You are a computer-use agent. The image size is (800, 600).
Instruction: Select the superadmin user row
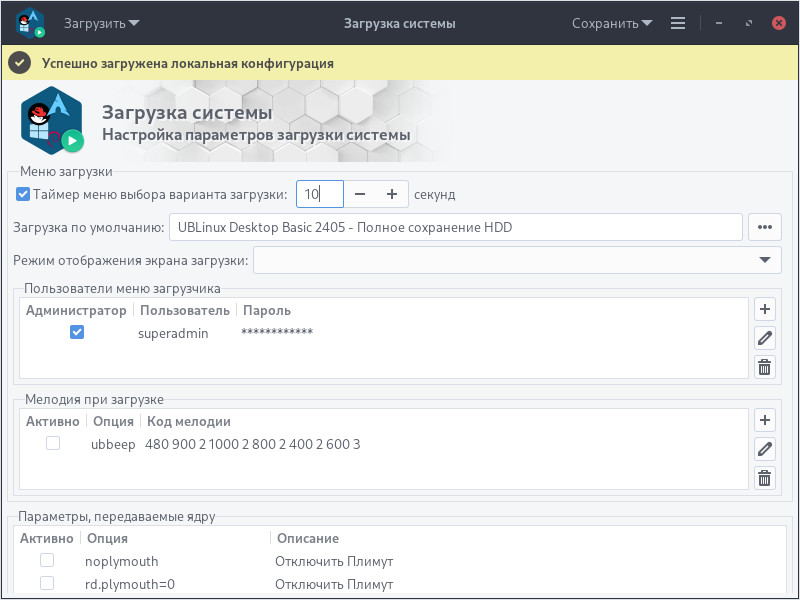[384, 333]
